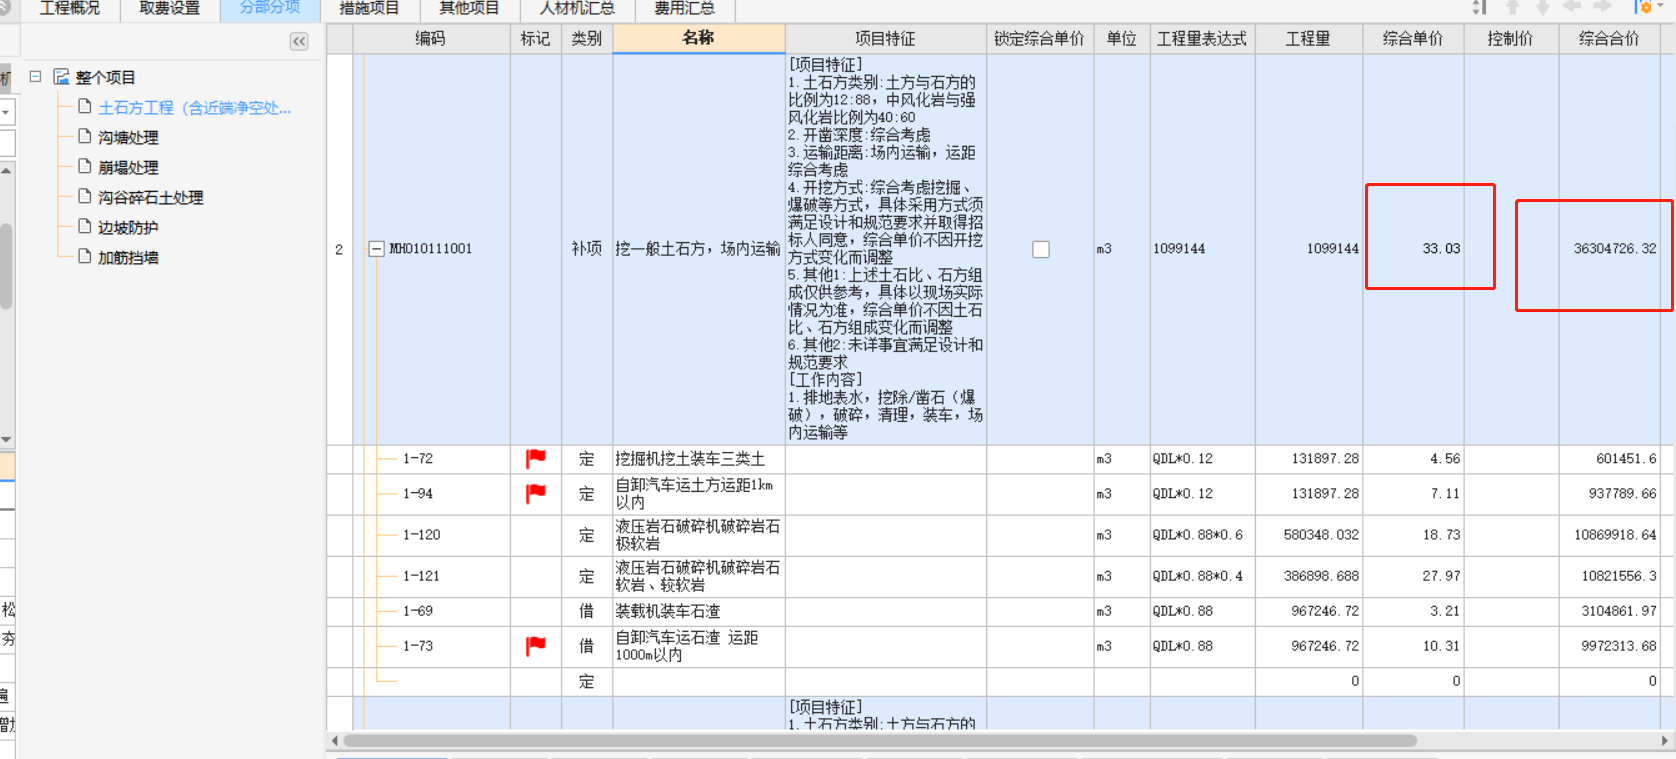
Task: Switch to the 取费设置 tab
Action: pos(170,9)
